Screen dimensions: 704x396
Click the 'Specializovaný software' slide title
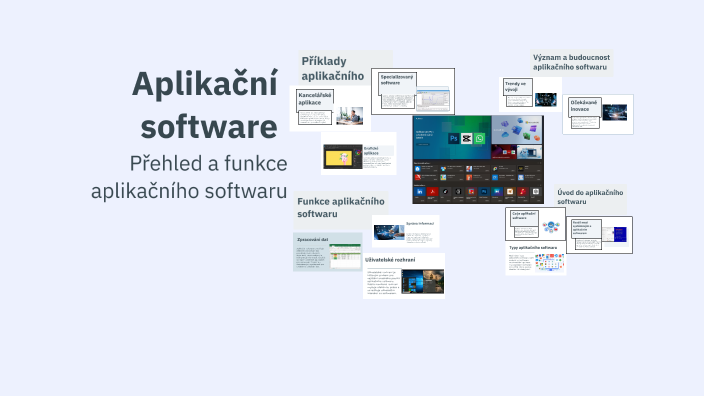[x=397, y=80]
